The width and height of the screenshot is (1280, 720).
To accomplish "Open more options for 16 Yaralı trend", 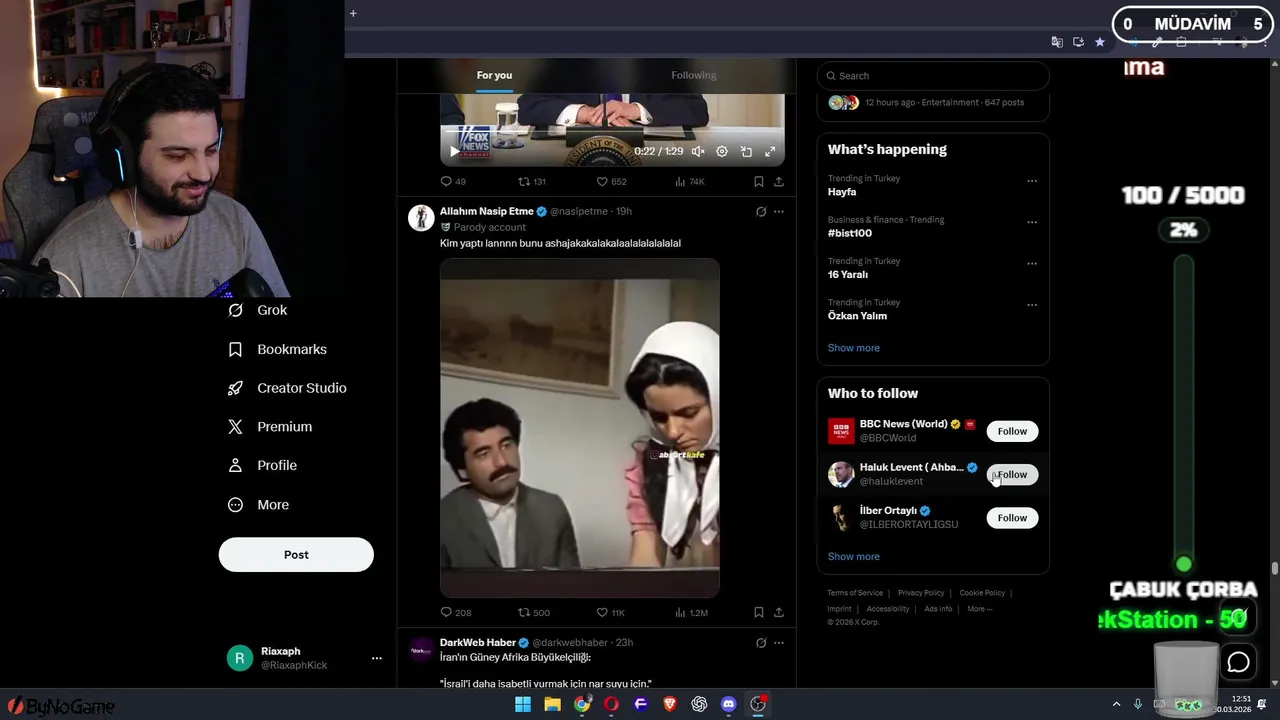I will tap(1032, 264).
